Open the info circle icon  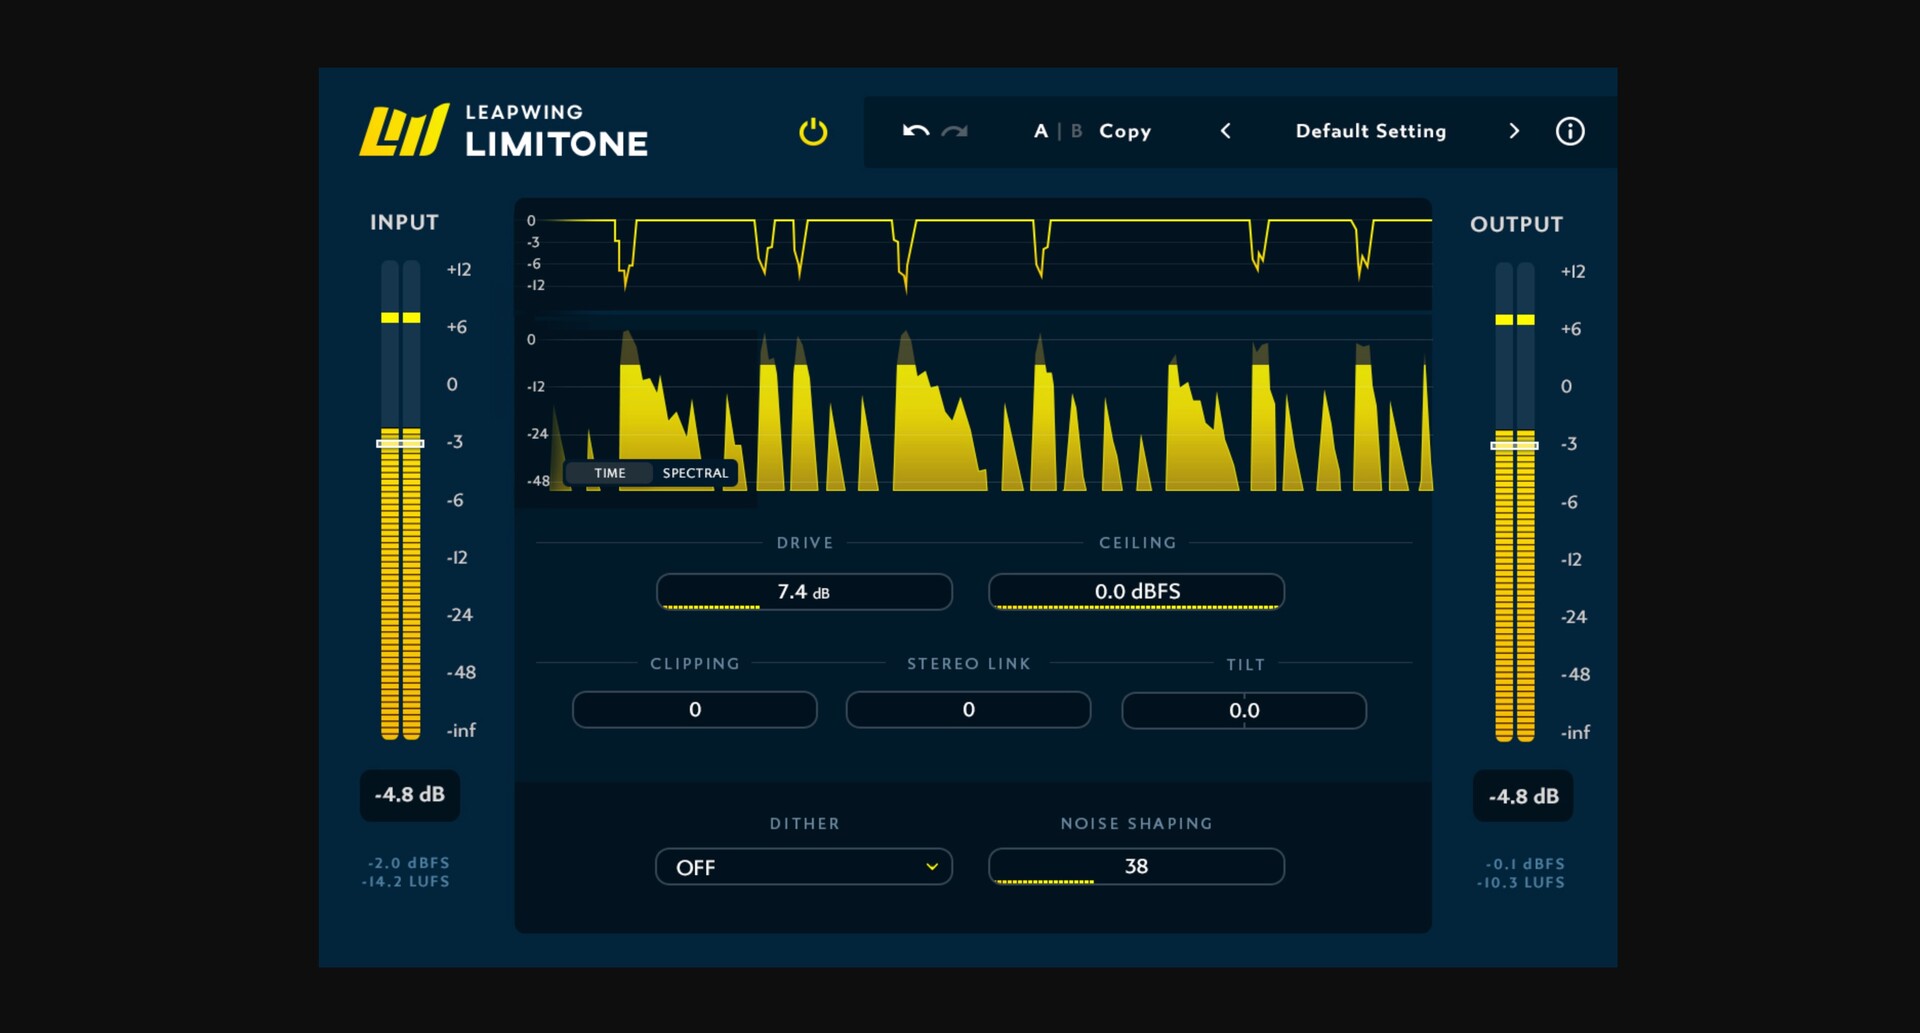pyautogui.click(x=1569, y=131)
